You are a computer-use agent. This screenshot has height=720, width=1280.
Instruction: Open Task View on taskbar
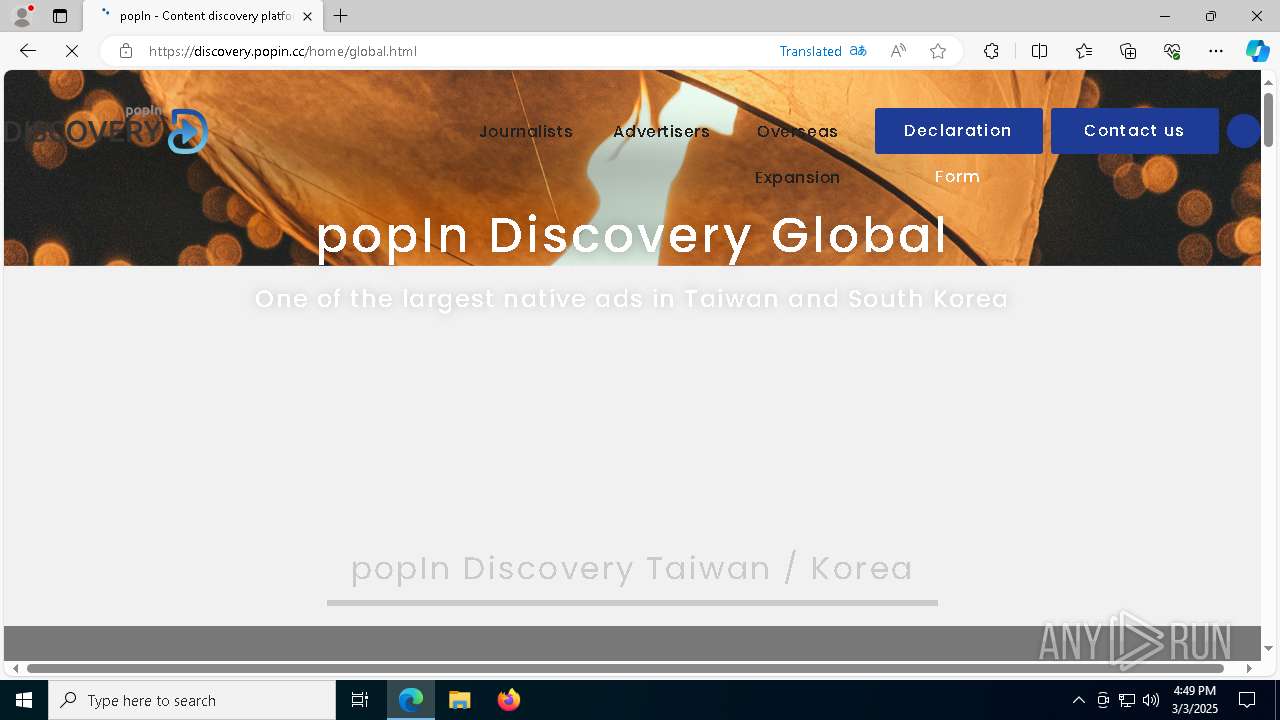360,700
